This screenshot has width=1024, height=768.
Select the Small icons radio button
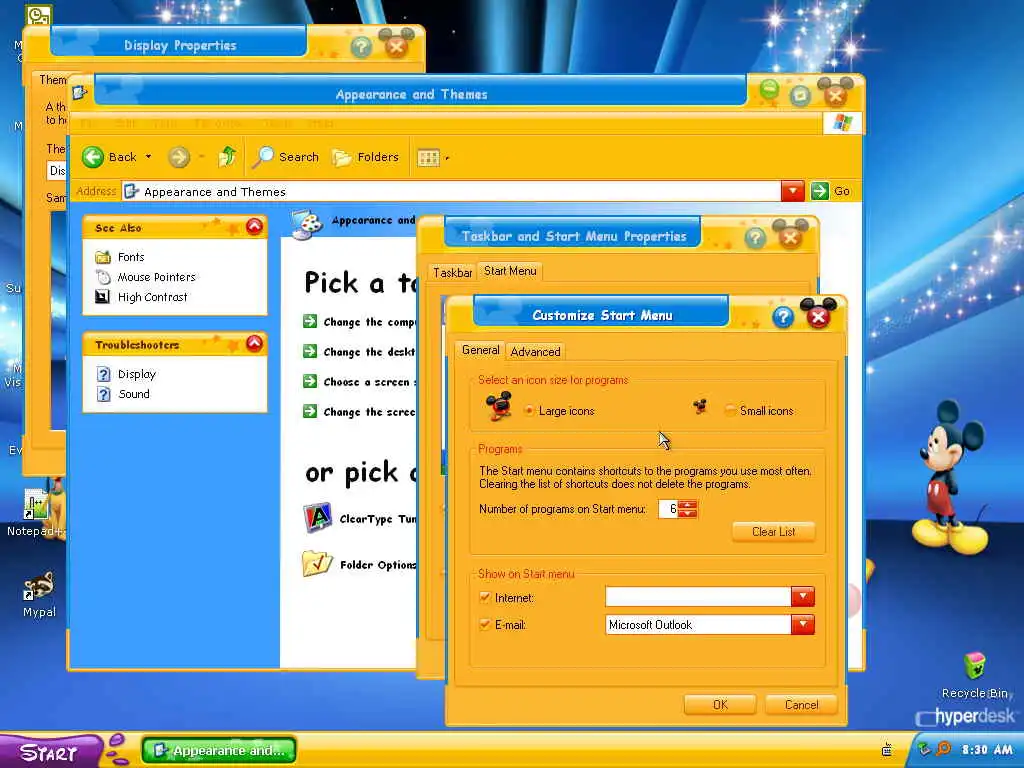coord(729,411)
